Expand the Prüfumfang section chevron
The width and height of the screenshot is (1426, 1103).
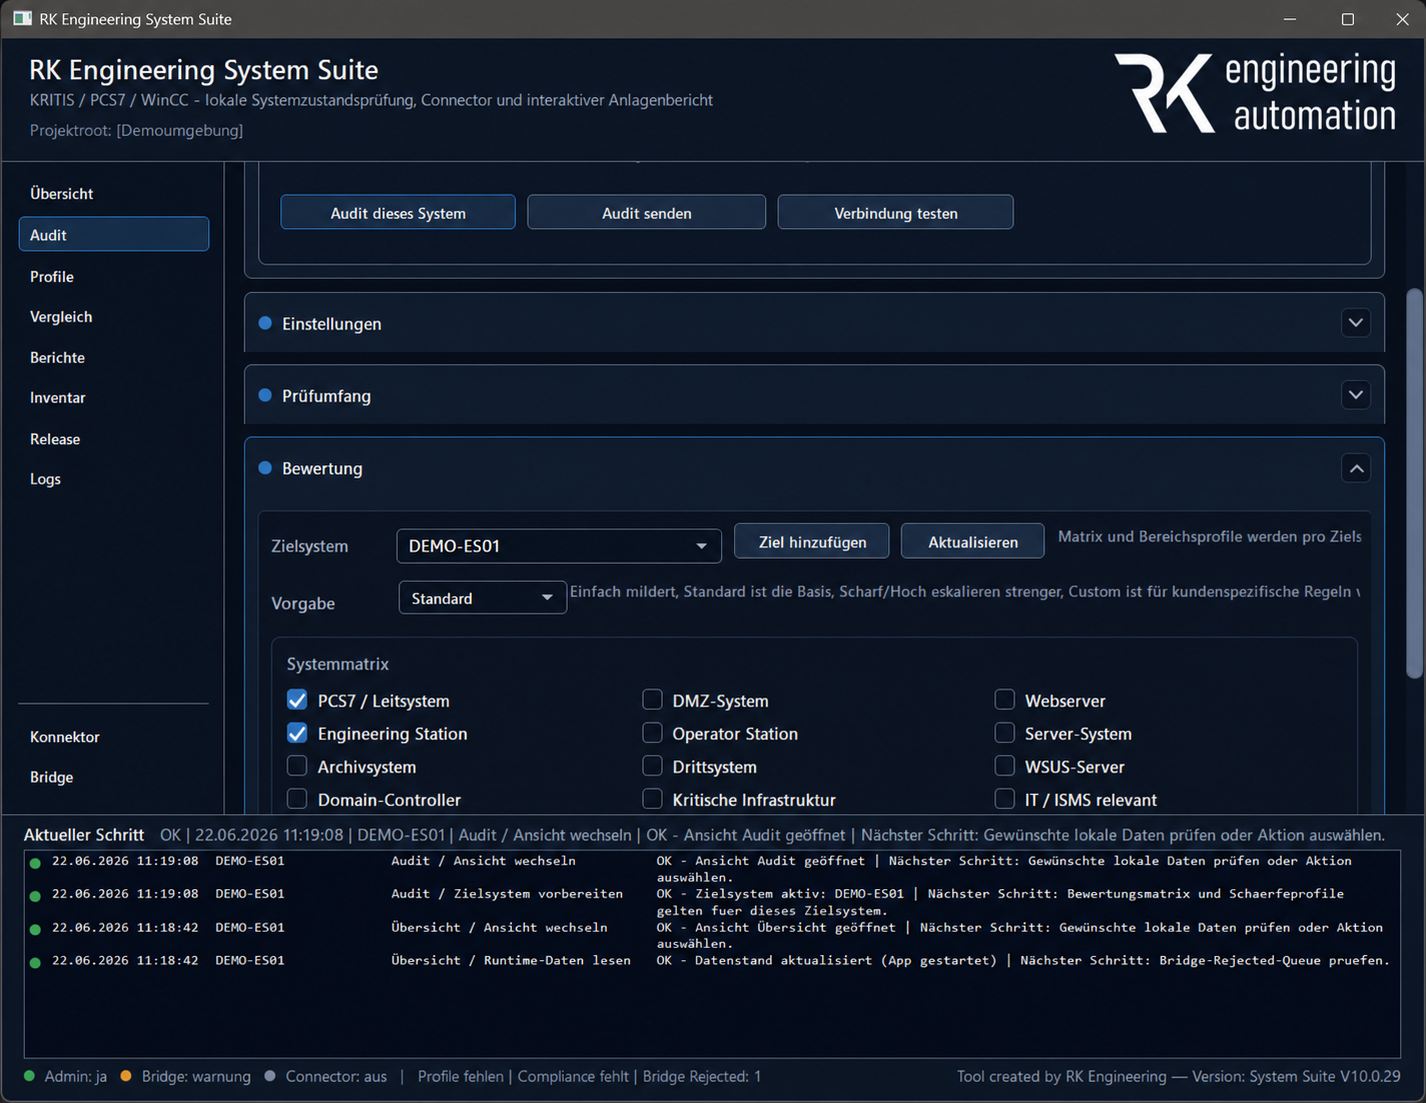pos(1356,395)
